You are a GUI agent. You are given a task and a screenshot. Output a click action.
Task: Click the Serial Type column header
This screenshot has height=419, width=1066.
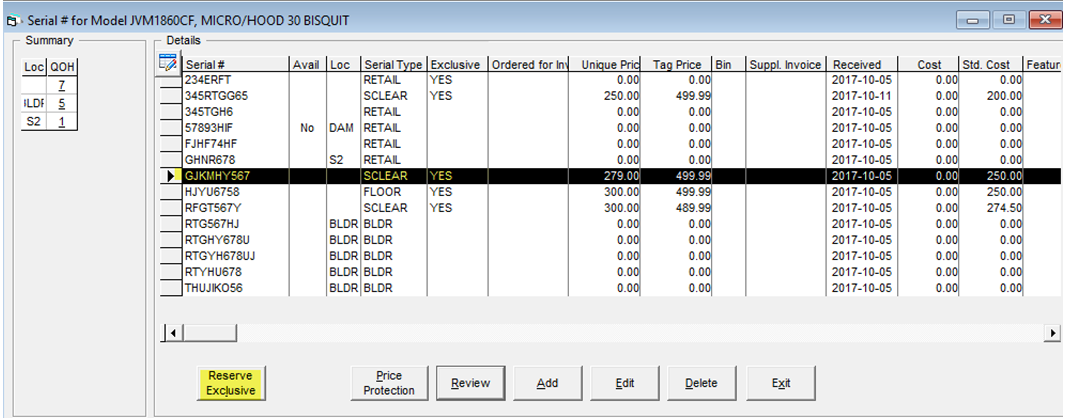point(394,65)
